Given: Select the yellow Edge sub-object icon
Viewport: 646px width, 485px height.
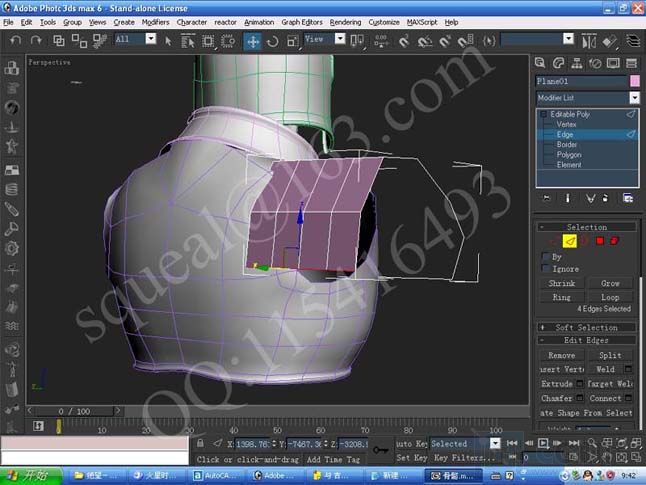Looking at the screenshot, I should tap(570, 241).
